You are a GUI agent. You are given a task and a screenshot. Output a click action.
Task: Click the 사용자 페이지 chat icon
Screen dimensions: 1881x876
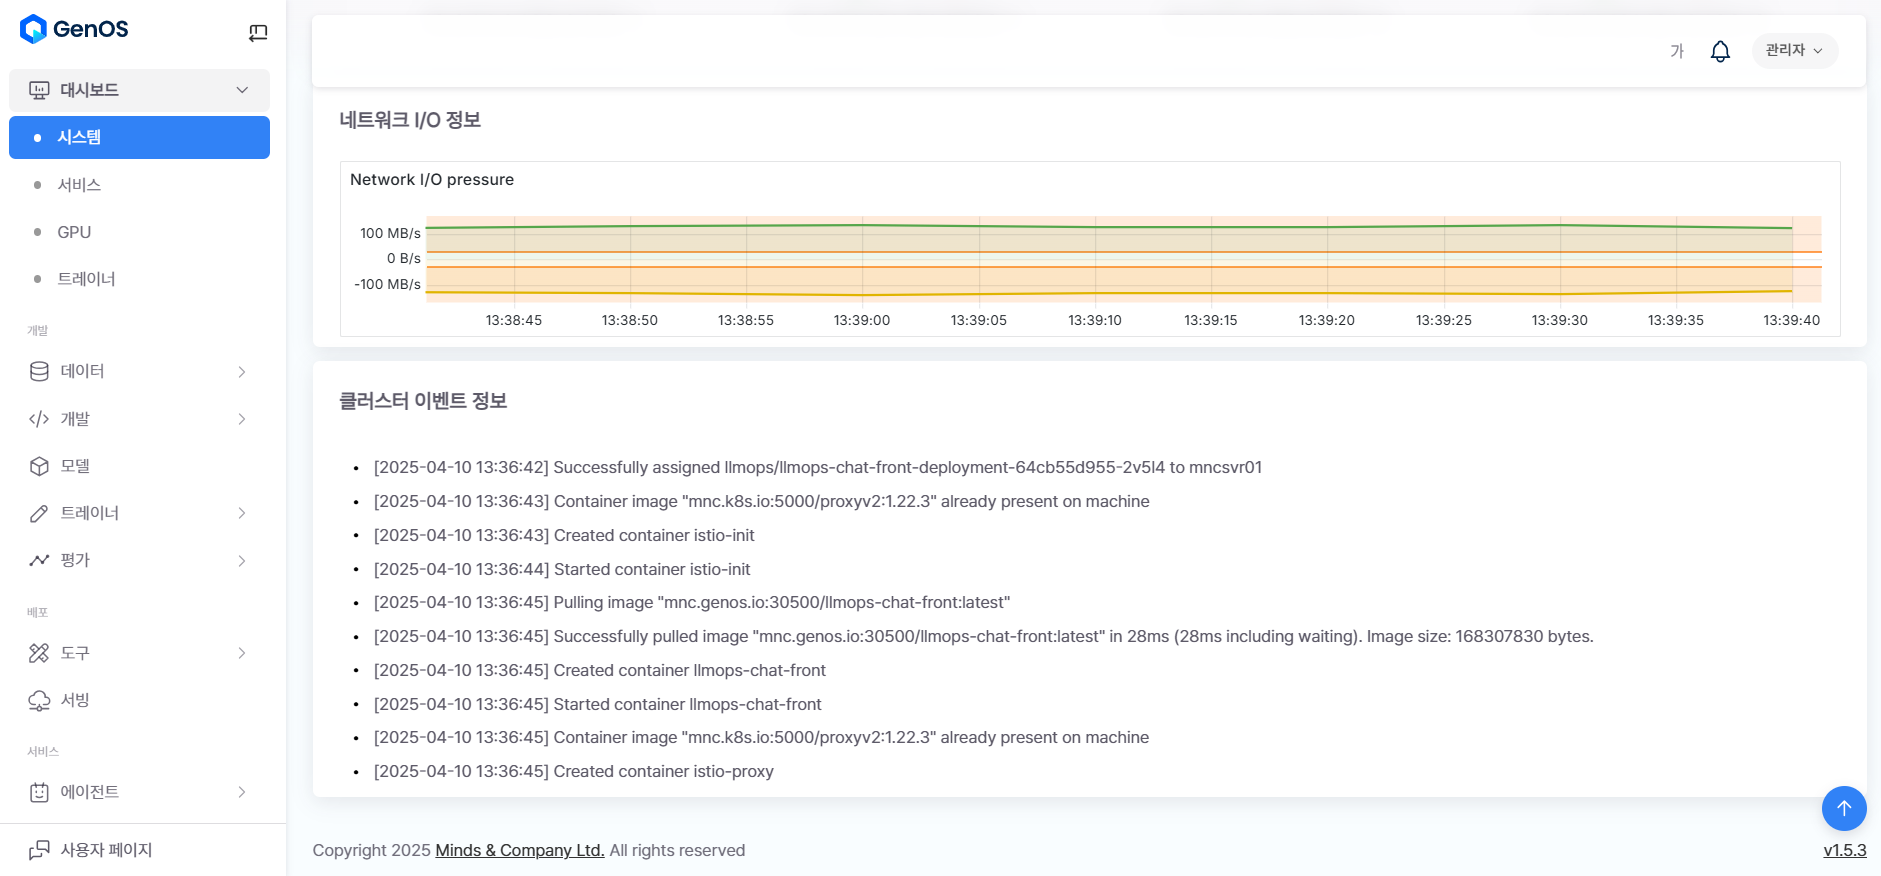click(39, 850)
